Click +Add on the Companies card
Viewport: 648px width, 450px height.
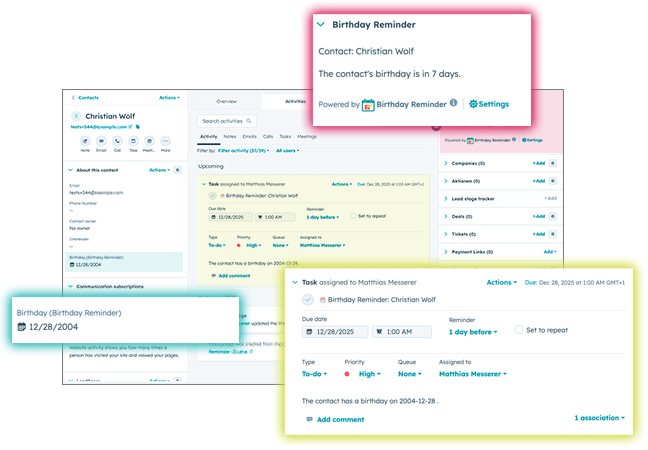tap(538, 163)
